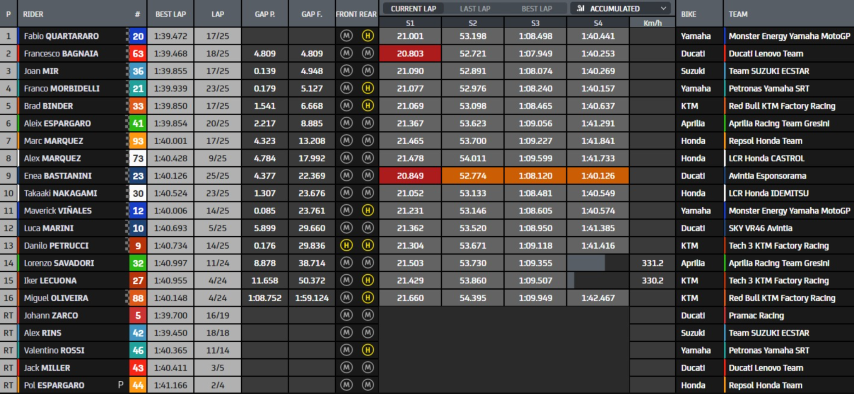This screenshot has height=394, width=854.
Task: Click the pit 'P' indicator beside Pol Espargaro
Action: coord(121,385)
